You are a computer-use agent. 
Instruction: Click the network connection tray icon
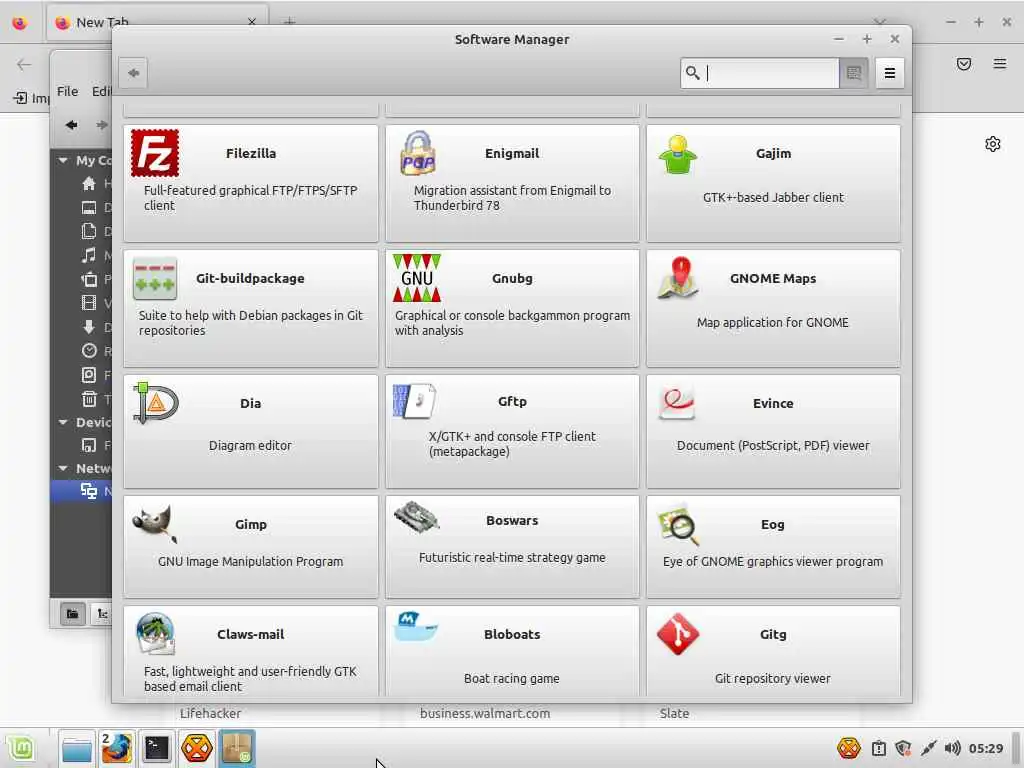pyautogui.click(x=928, y=748)
